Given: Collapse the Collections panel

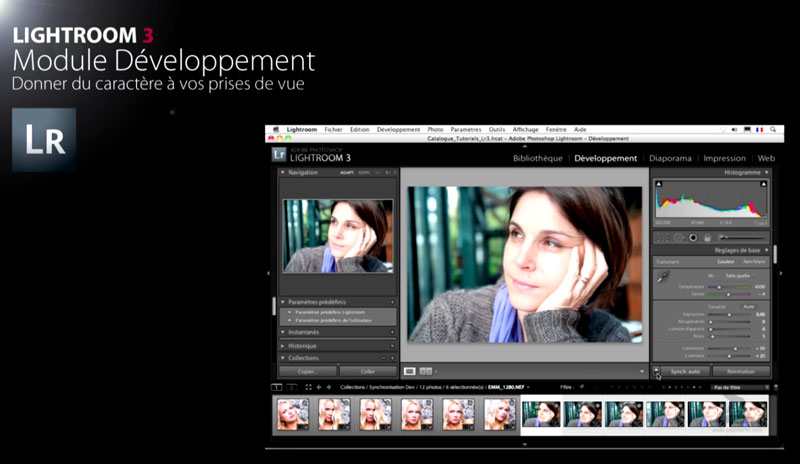Looking at the screenshot, I should coord(283,358).
